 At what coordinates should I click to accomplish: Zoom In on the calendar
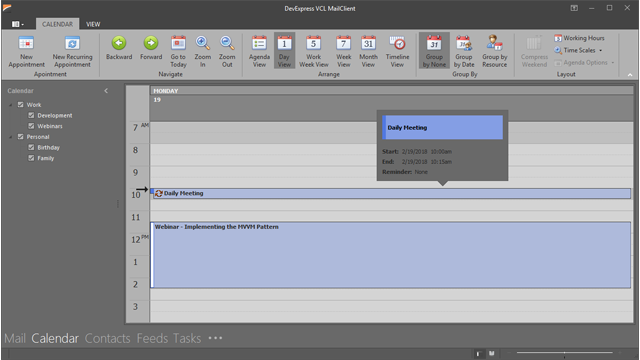pyautogui.click(x=202, y=51)
